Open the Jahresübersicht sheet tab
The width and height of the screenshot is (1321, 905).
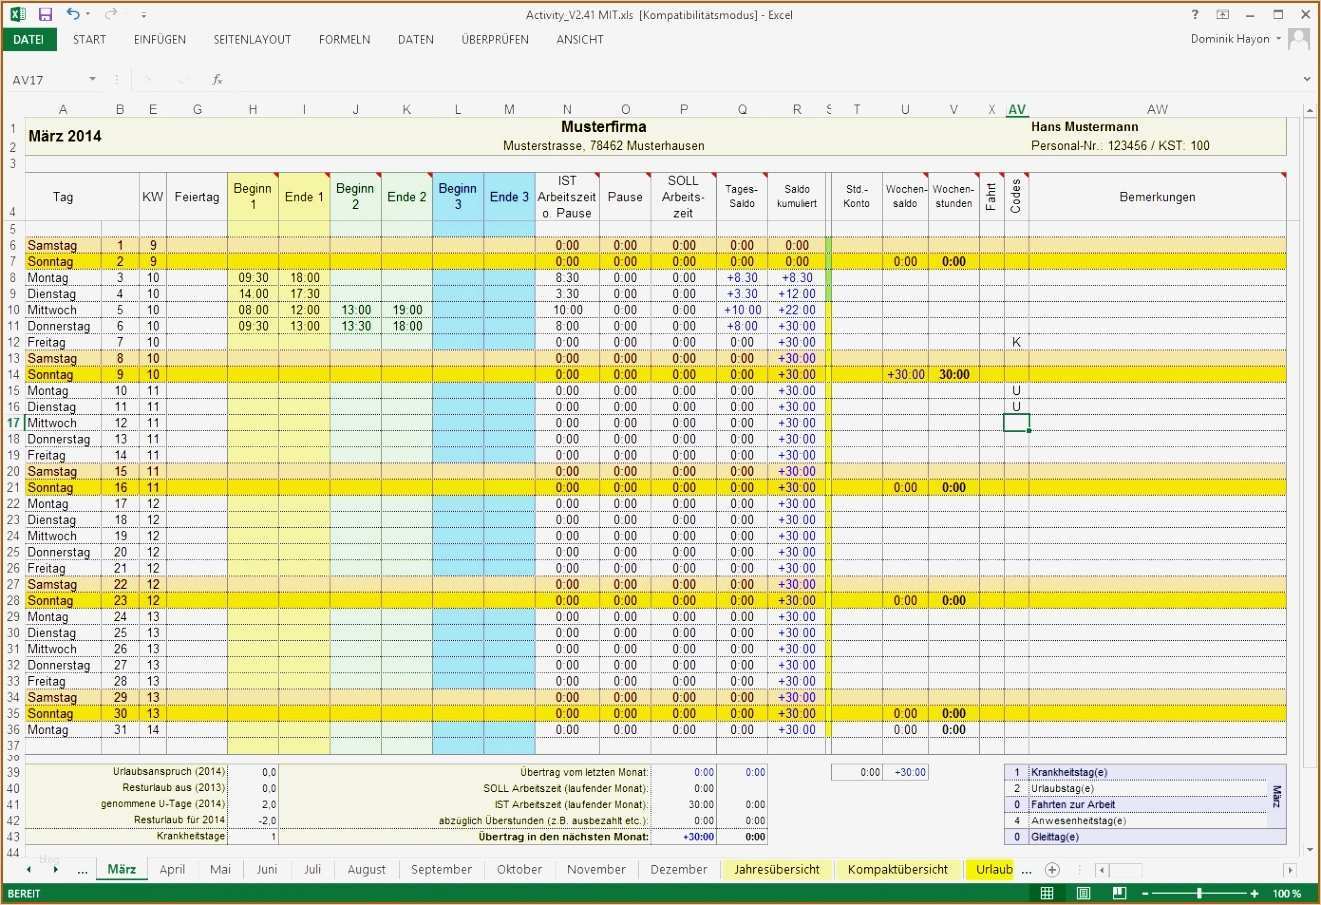[777, 869]
